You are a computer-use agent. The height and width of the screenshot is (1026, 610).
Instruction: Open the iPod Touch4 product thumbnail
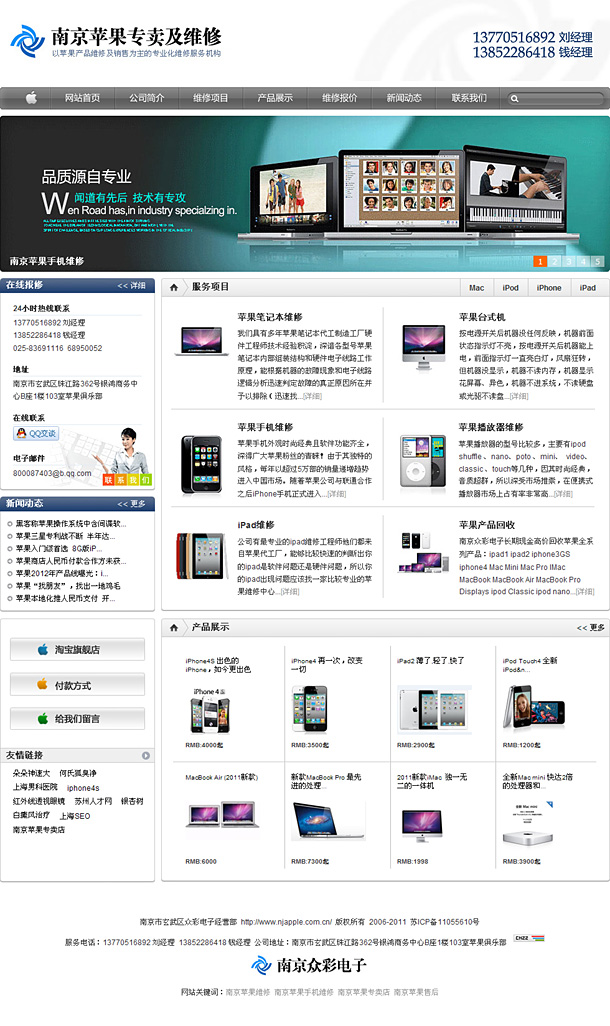pos(533,707)
